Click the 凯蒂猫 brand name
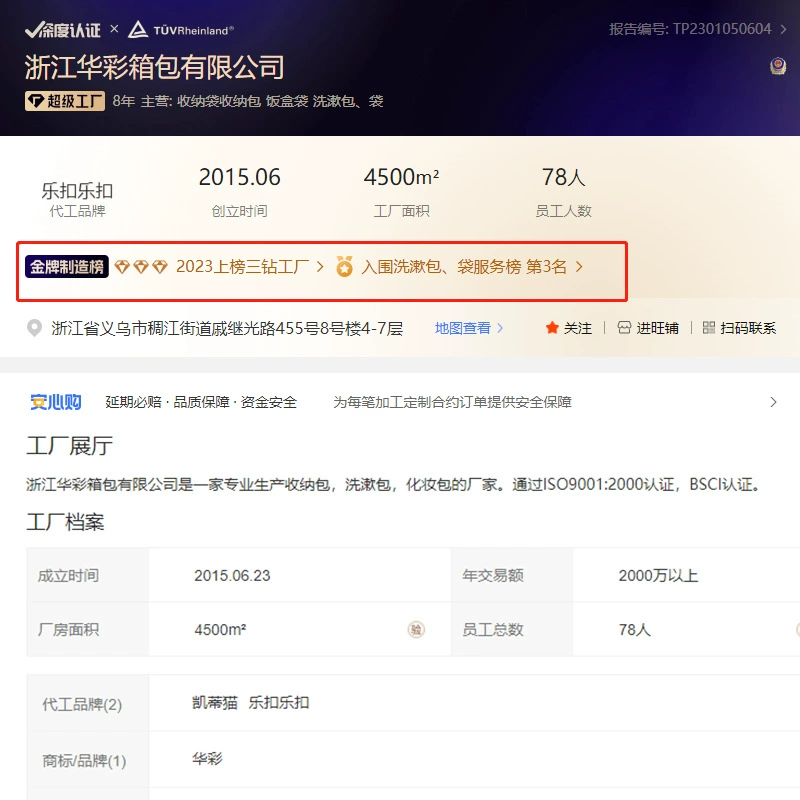 [215, 703]
